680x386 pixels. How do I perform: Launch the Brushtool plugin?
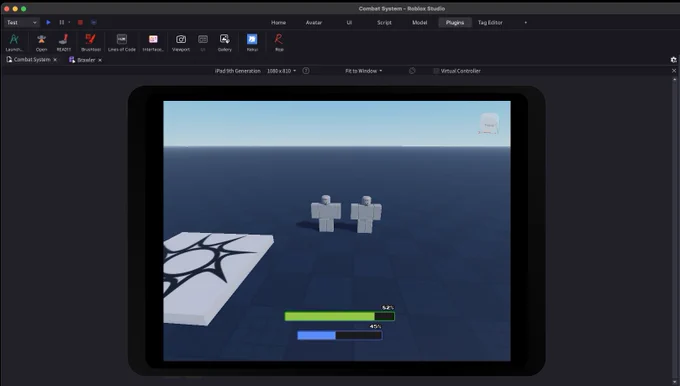coord(91,43)
